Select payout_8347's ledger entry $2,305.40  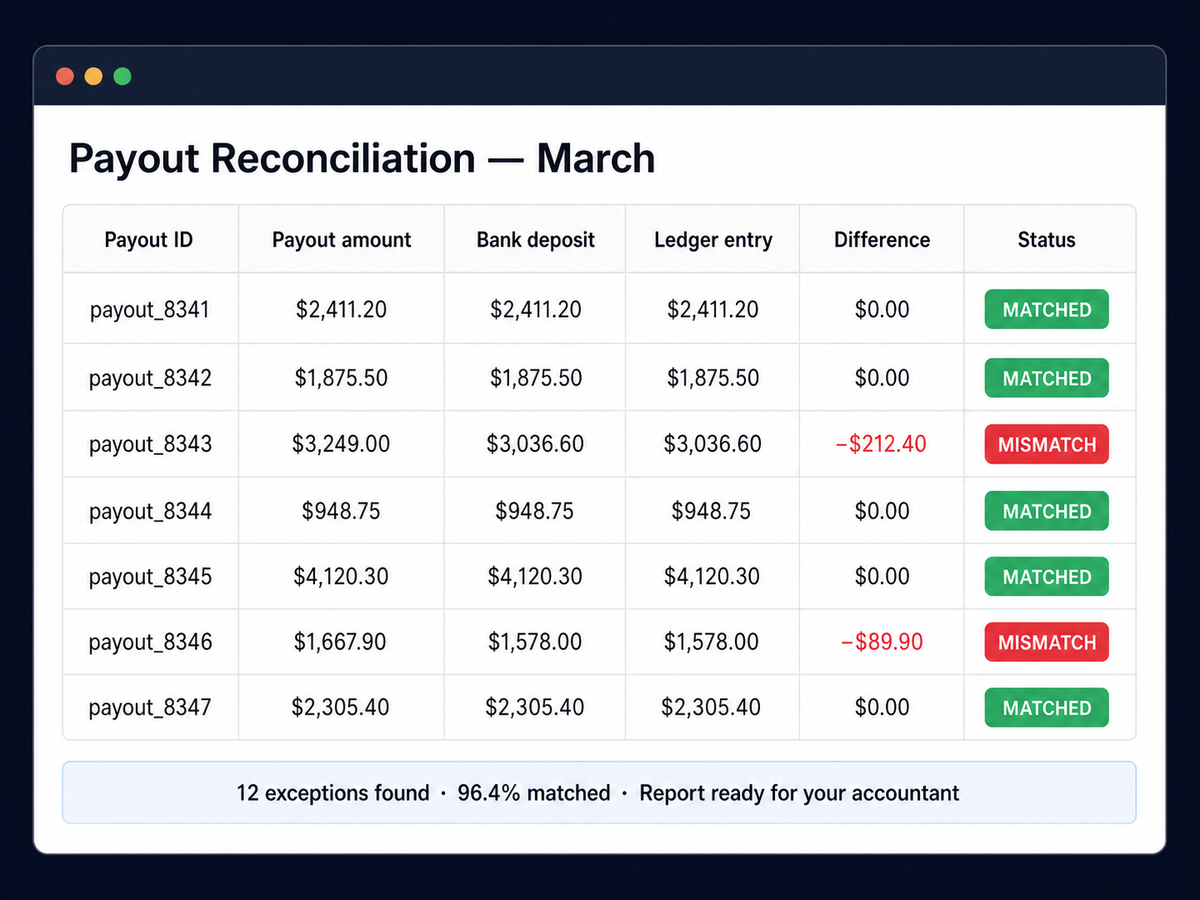coord(711,708)
